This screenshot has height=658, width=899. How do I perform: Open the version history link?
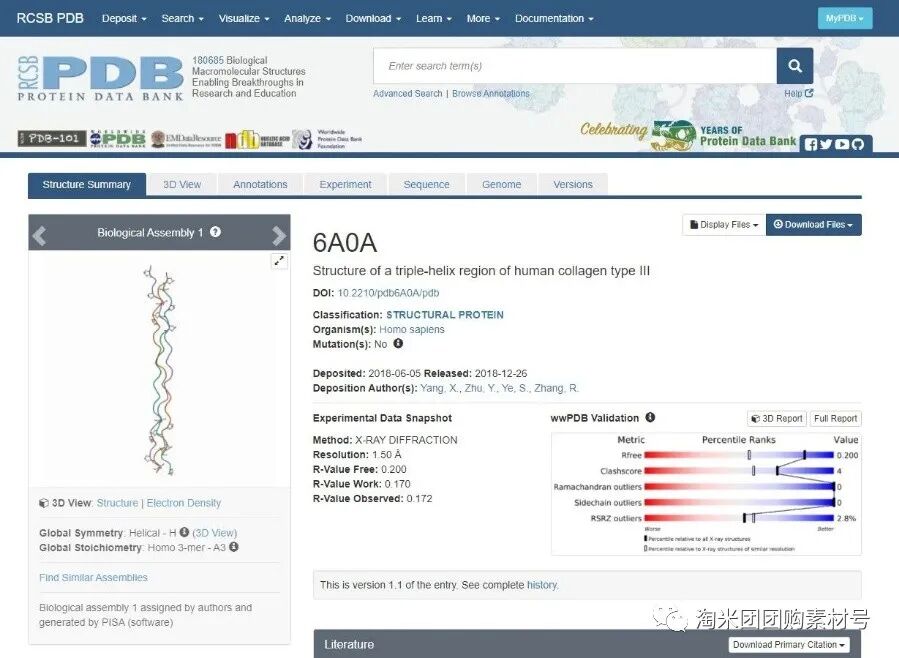click(x=542, y=585)
